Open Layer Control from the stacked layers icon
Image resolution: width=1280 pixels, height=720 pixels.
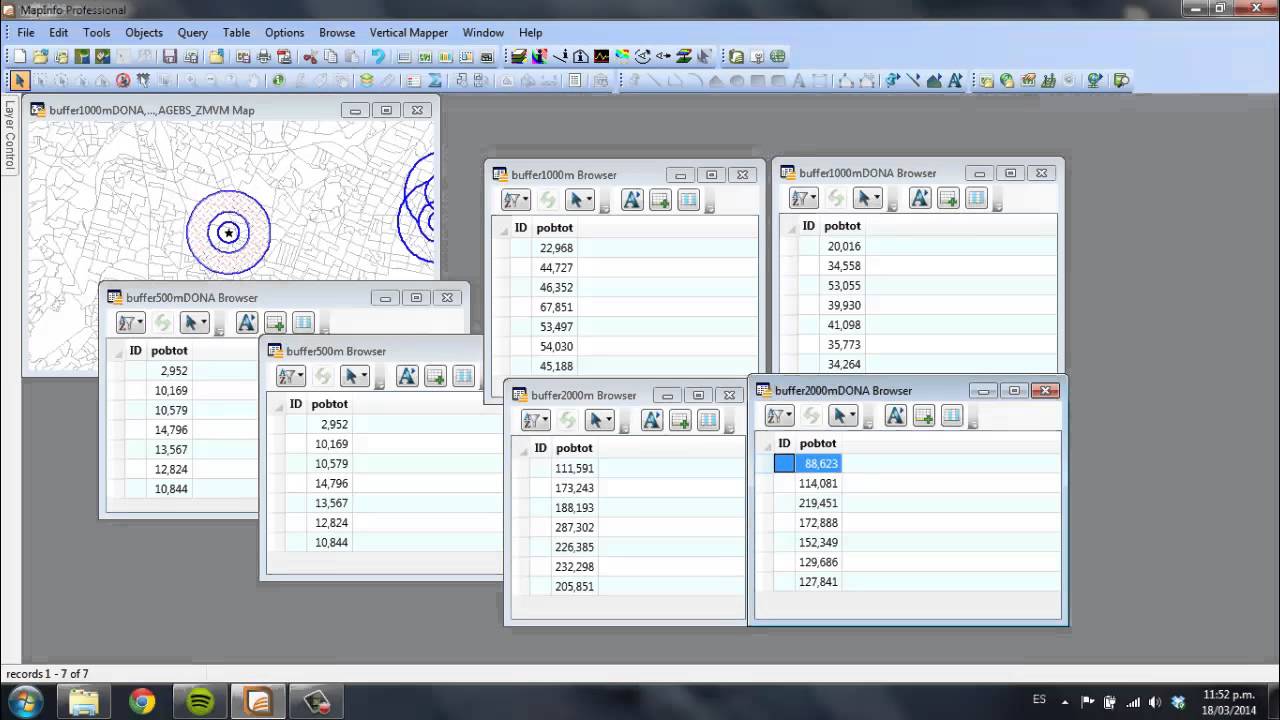pos(367,80)
